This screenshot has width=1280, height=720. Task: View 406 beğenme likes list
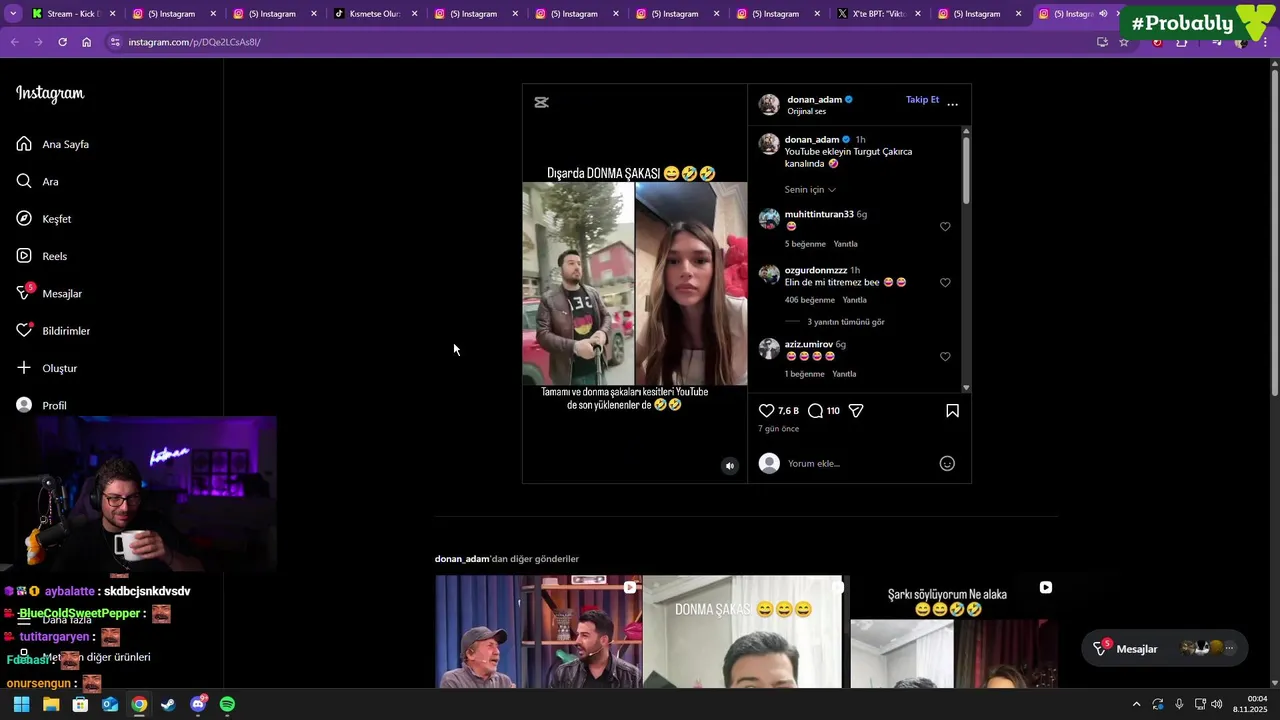[x=809, y=300]
